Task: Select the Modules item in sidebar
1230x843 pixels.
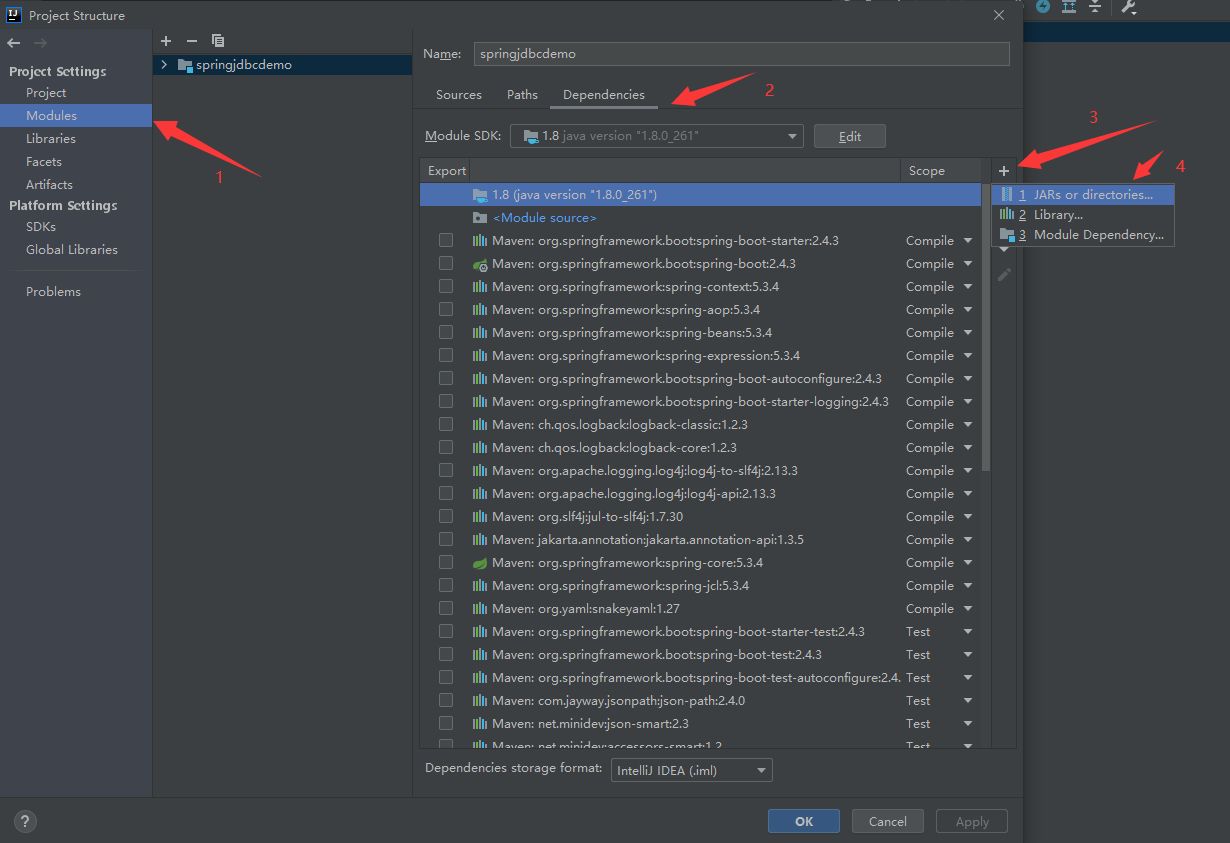Action: [76, 116]
